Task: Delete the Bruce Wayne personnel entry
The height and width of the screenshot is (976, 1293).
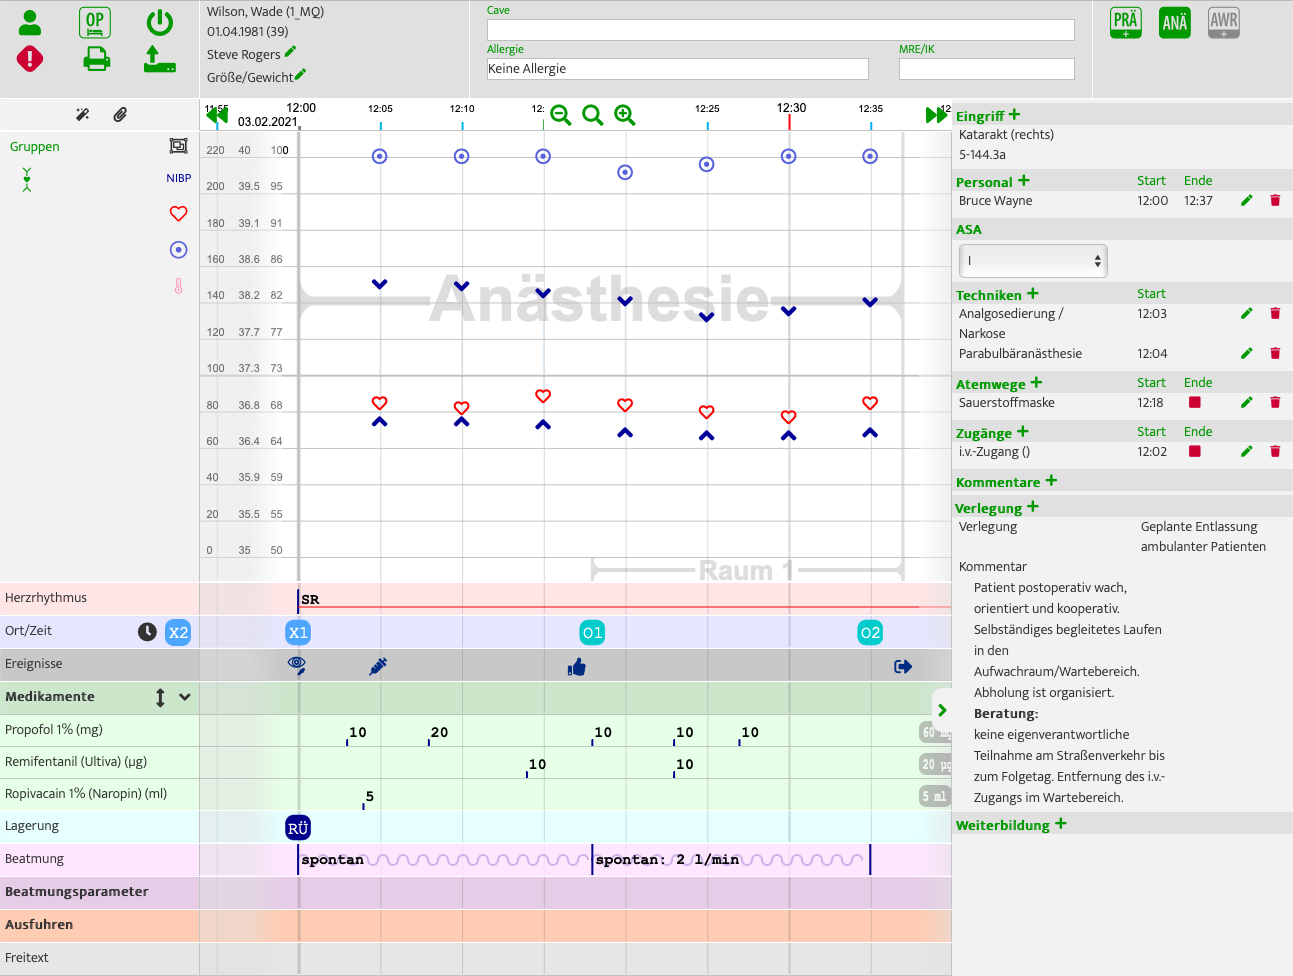Action: click(1275, 201)
